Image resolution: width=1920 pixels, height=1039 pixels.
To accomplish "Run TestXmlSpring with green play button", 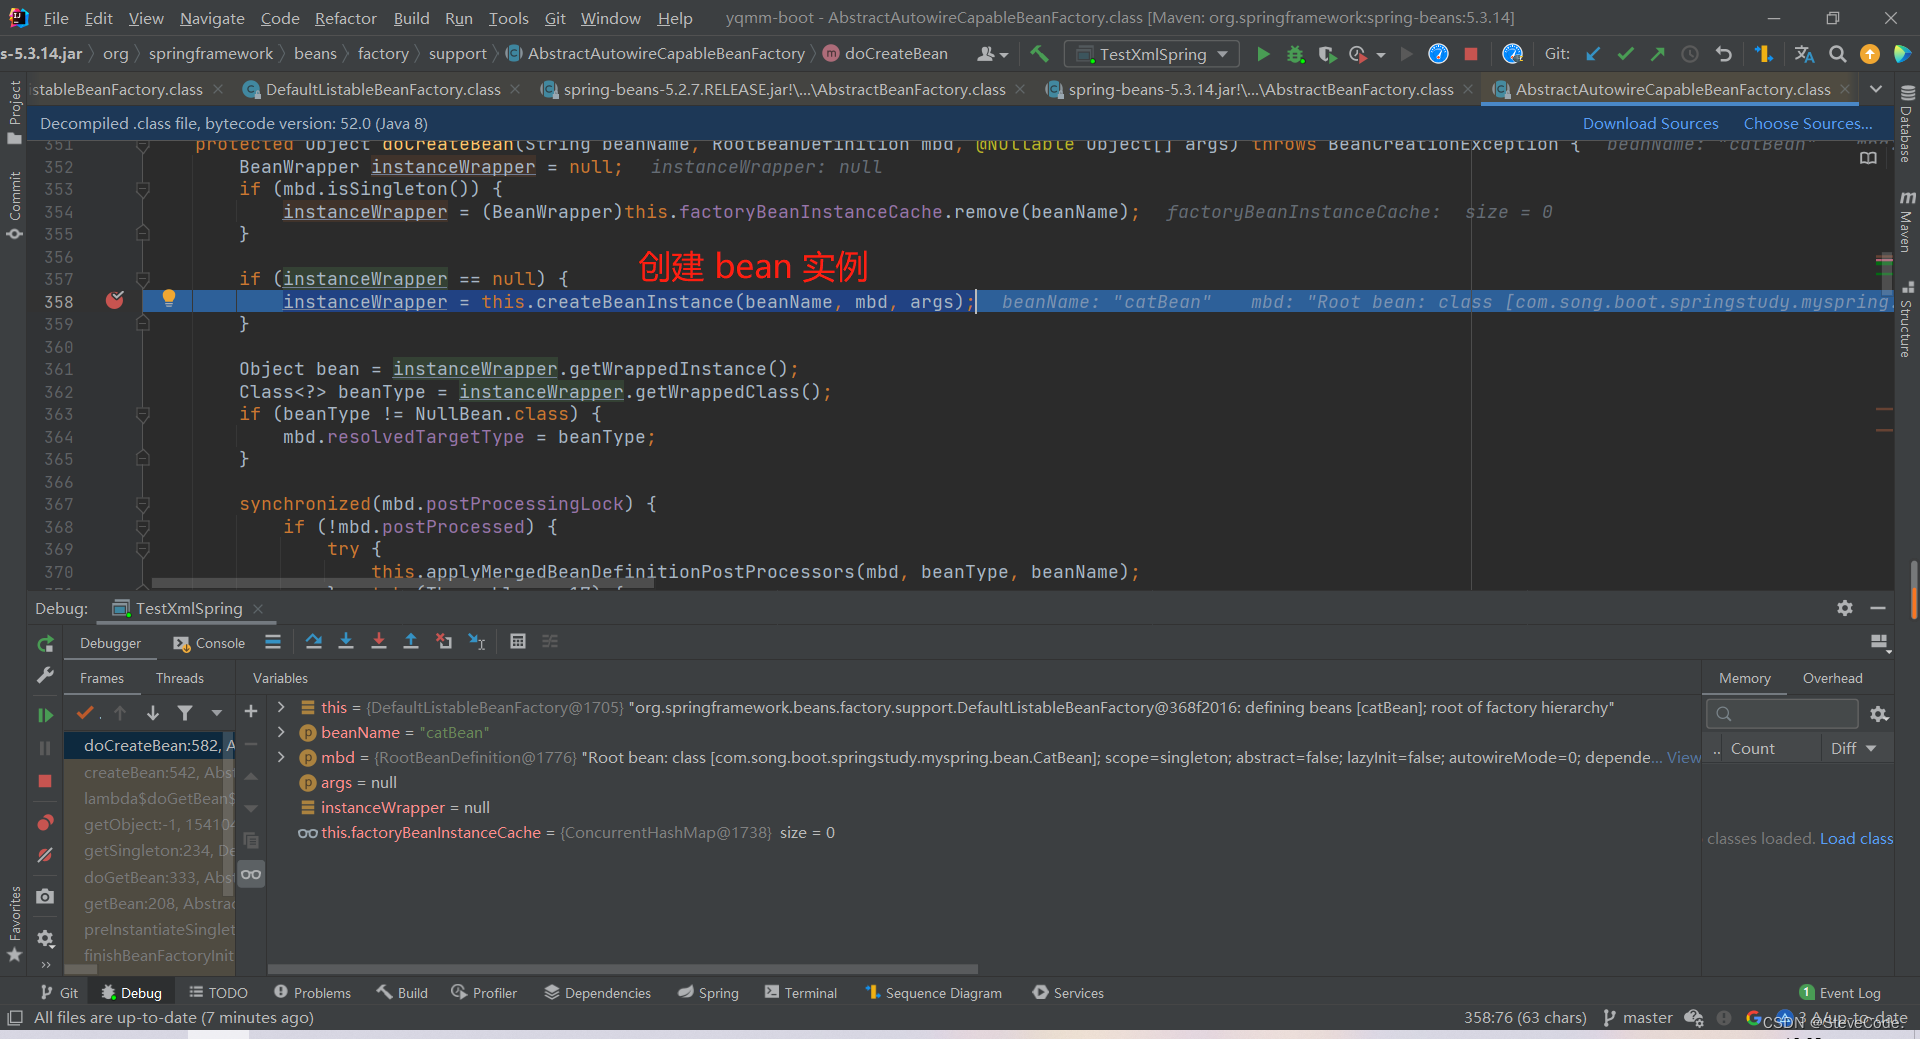I will tap(1263, 54).
